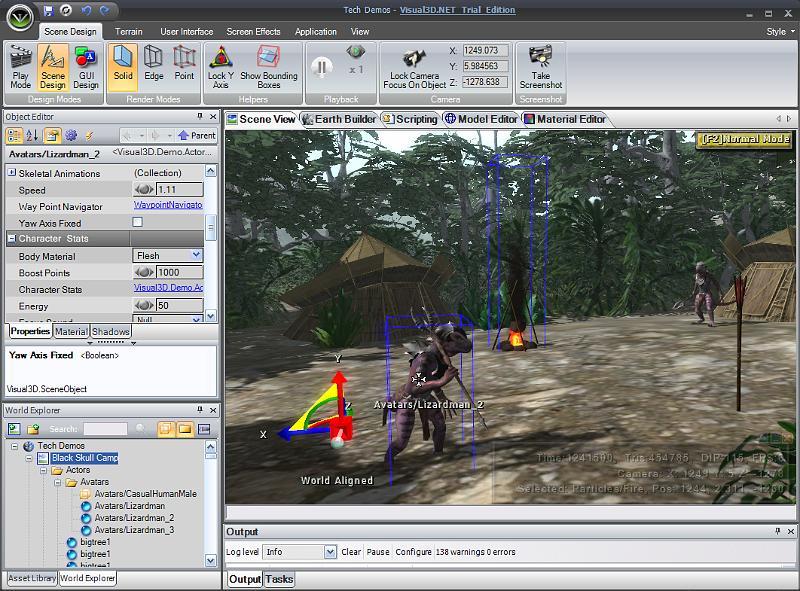Click the World Explorer search field

[106, 429]
